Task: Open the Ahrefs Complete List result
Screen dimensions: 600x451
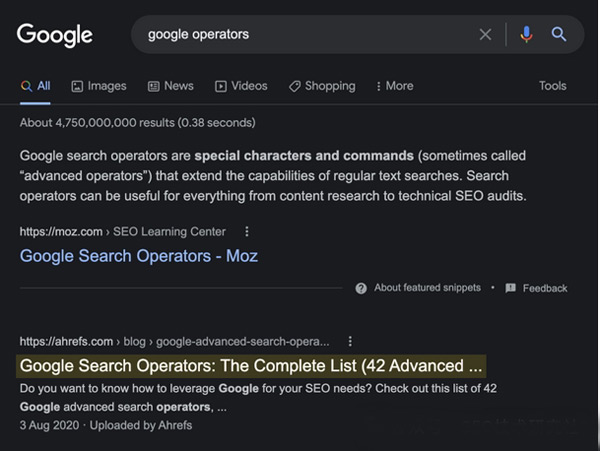Action: pos(251,365)
